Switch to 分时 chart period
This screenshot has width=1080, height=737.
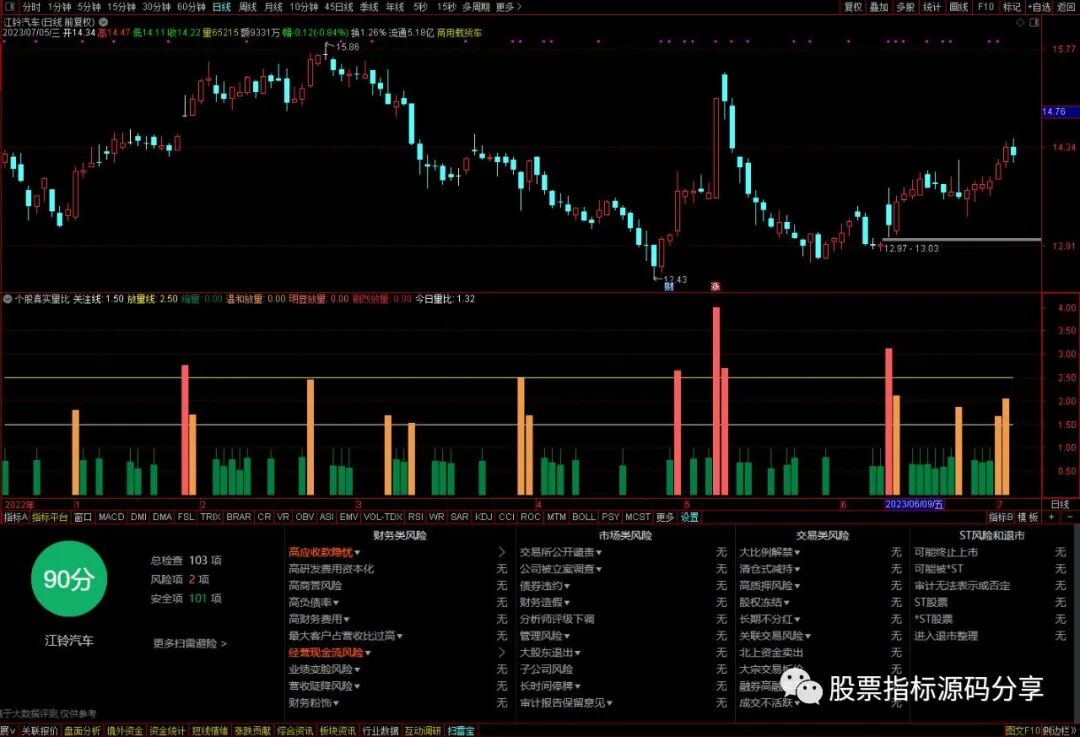32,6
